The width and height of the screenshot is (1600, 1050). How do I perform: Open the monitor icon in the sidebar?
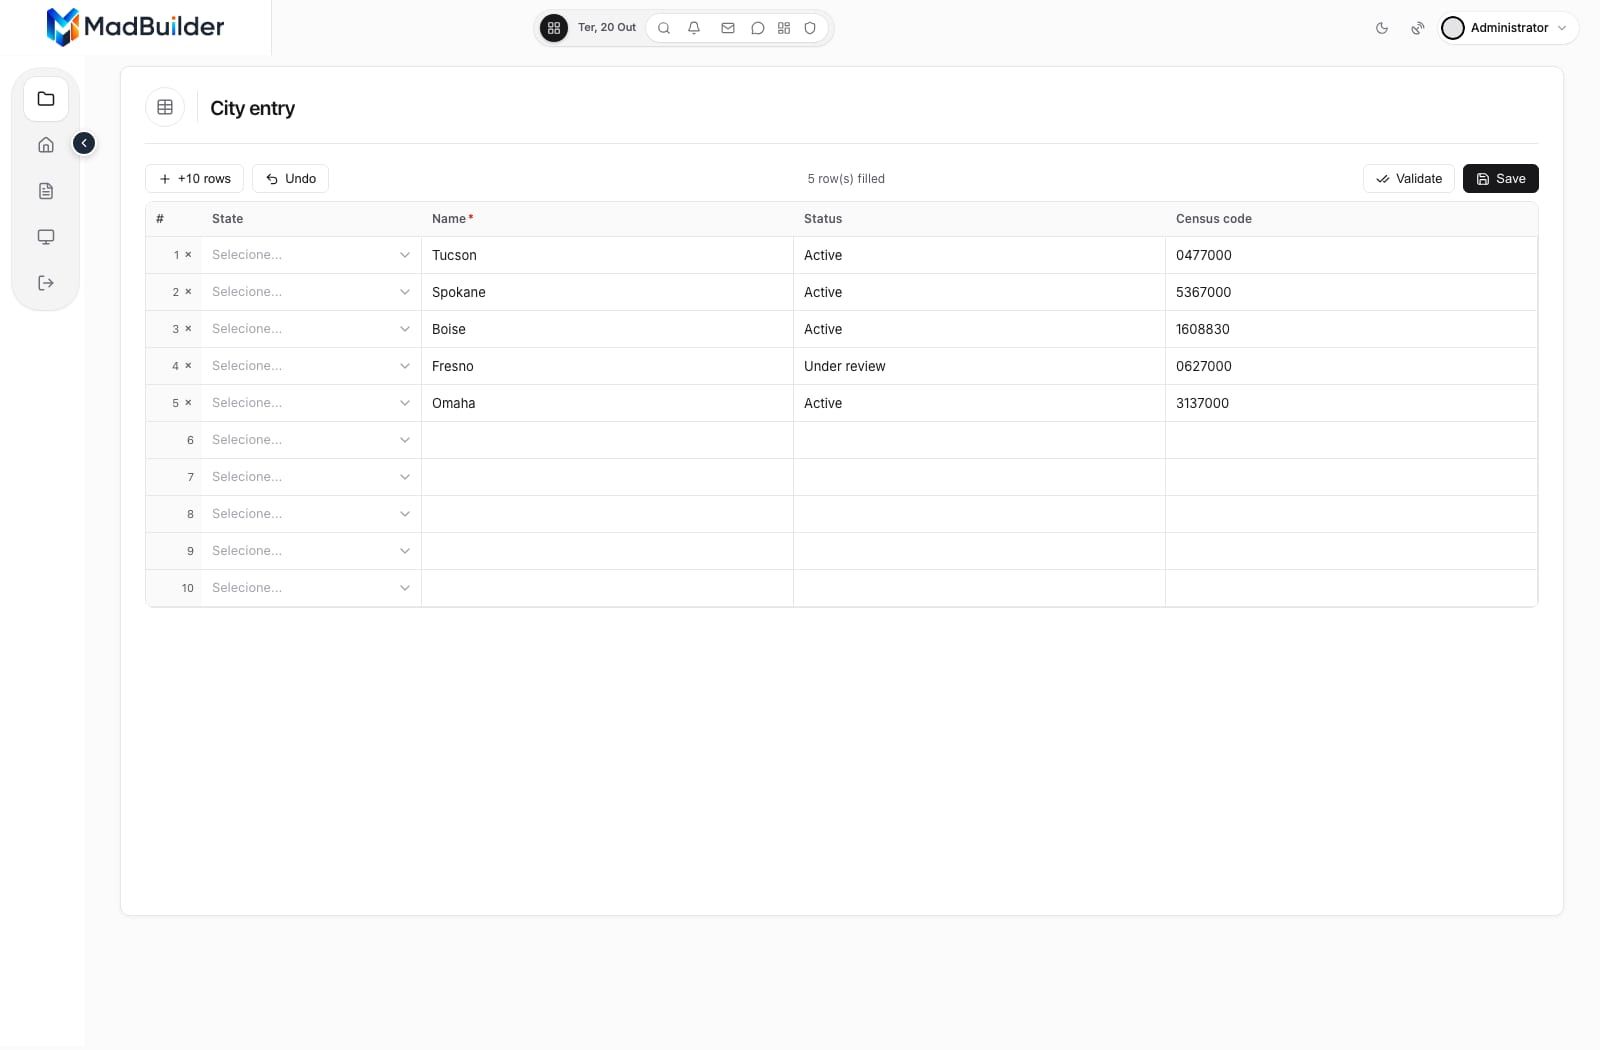(46, 237)
